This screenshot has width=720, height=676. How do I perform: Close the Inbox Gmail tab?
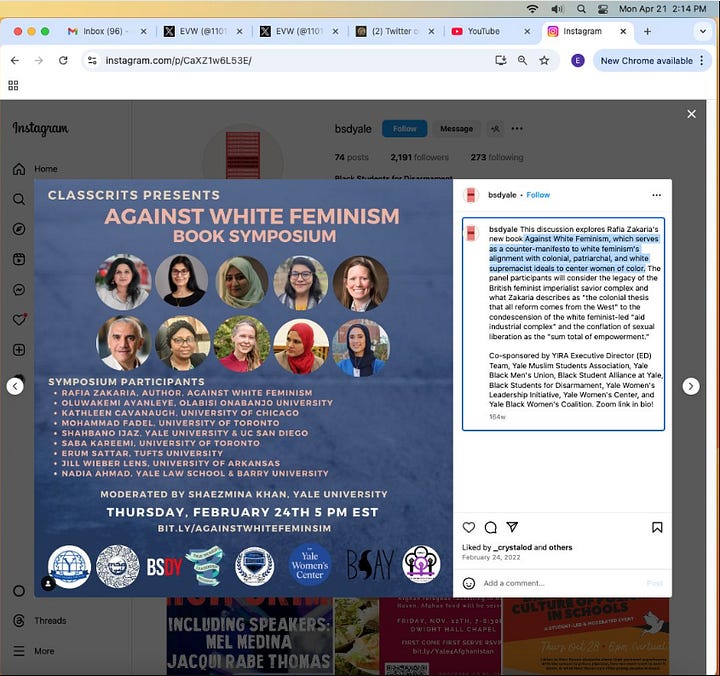tap(144, 31)
